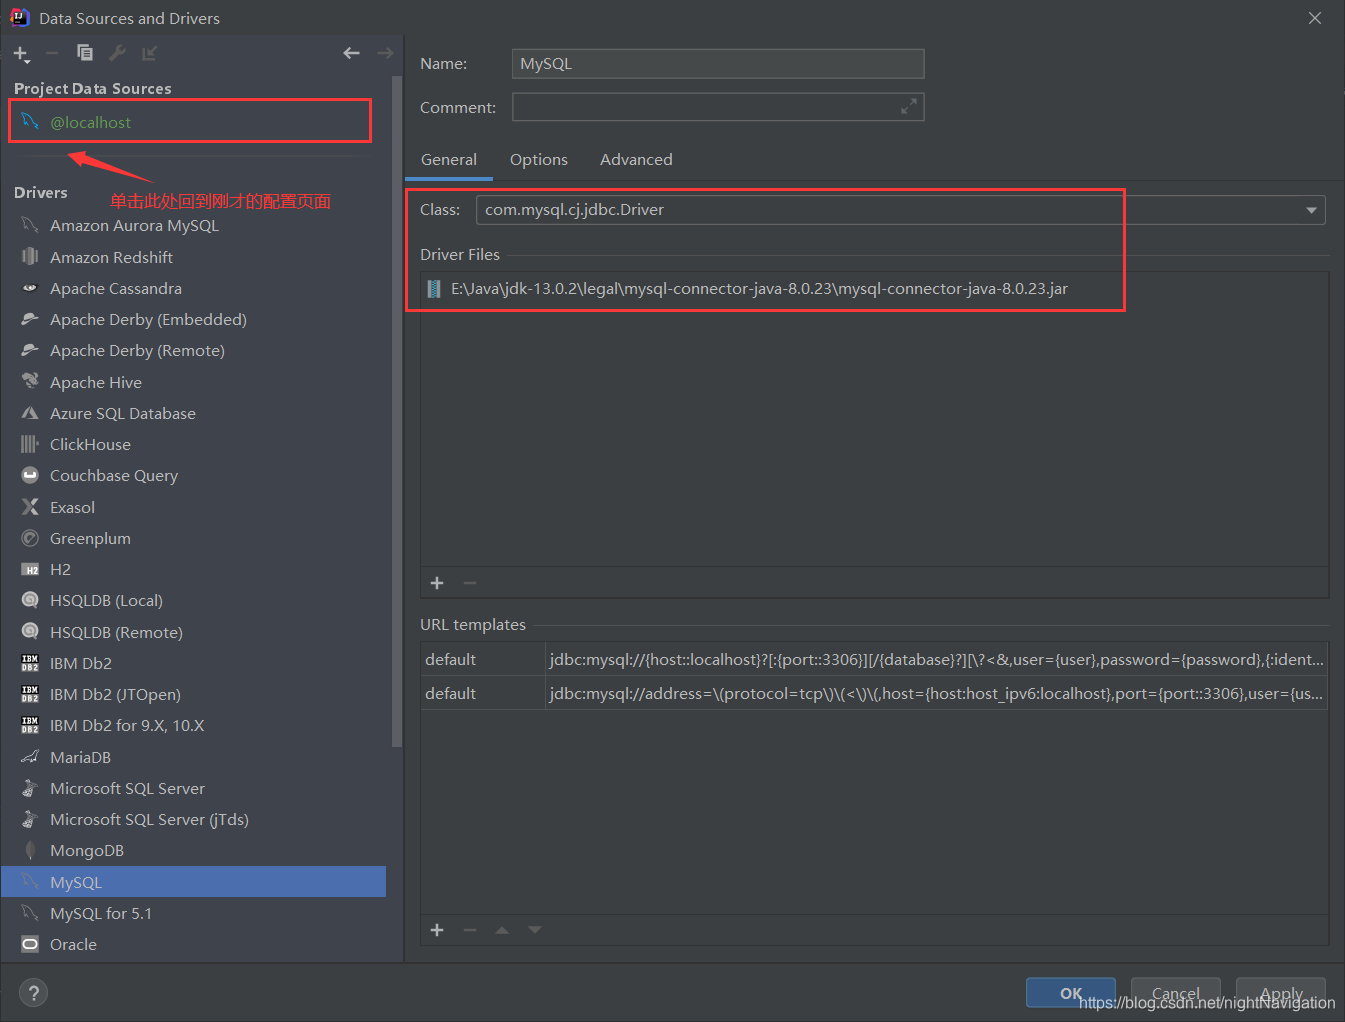
Task: Click the IBM Db2 driver icon
Action: click(30, 663)
